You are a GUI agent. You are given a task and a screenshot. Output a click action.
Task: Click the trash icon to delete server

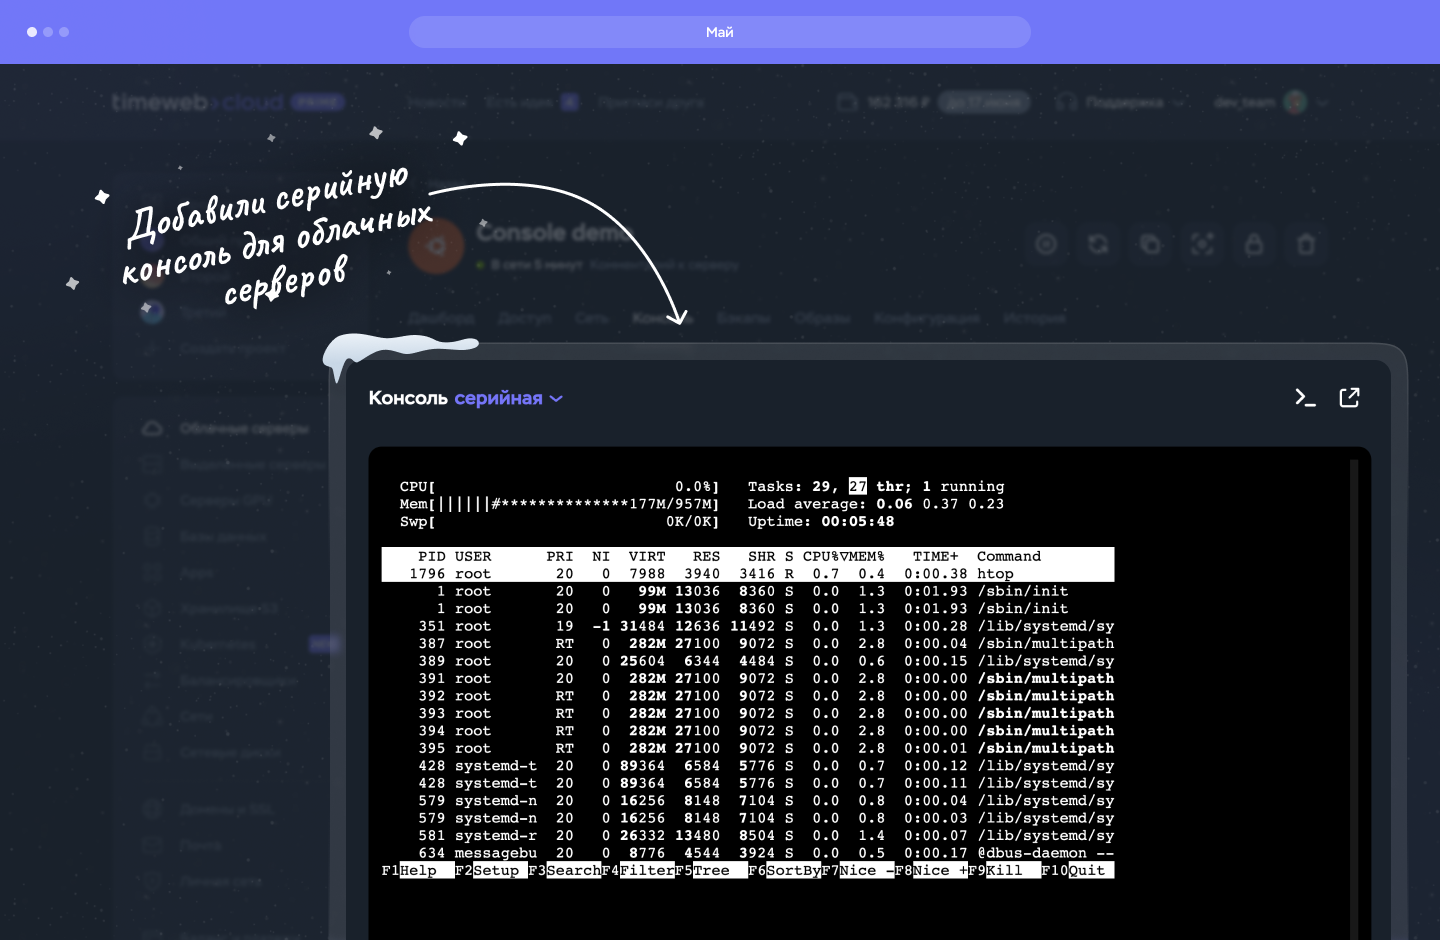[1306, 244]
